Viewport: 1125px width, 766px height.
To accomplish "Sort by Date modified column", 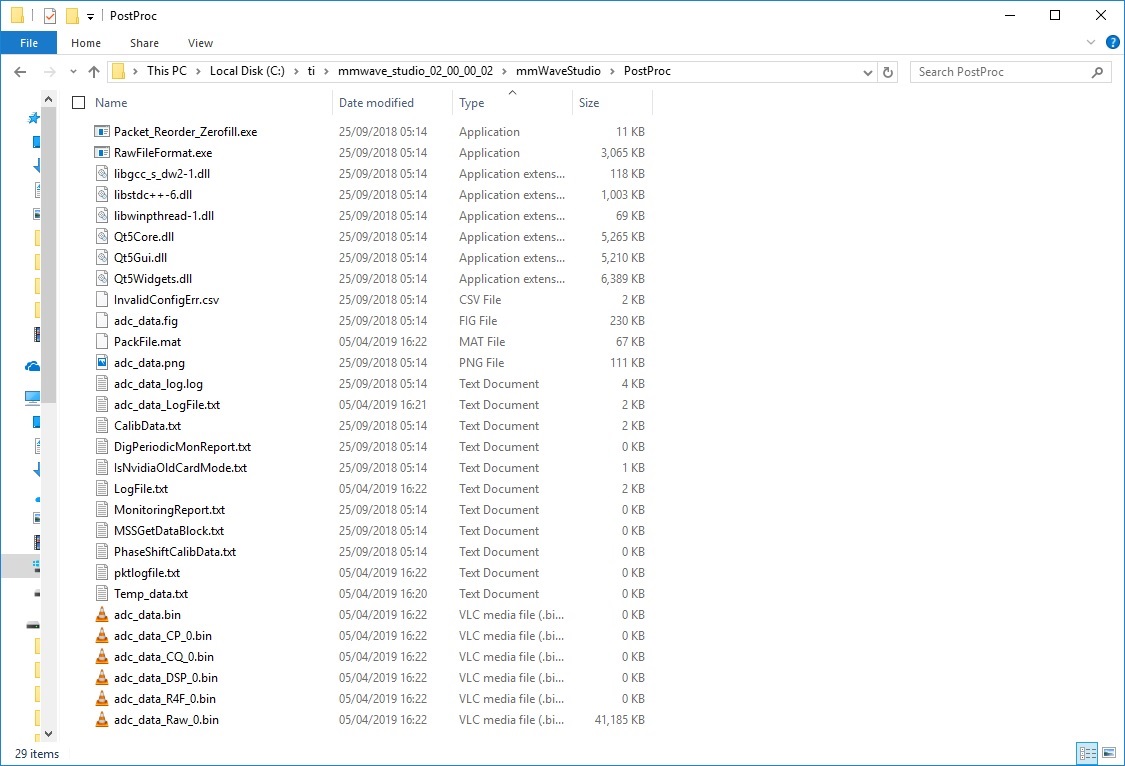I will [x=376, y=103].
